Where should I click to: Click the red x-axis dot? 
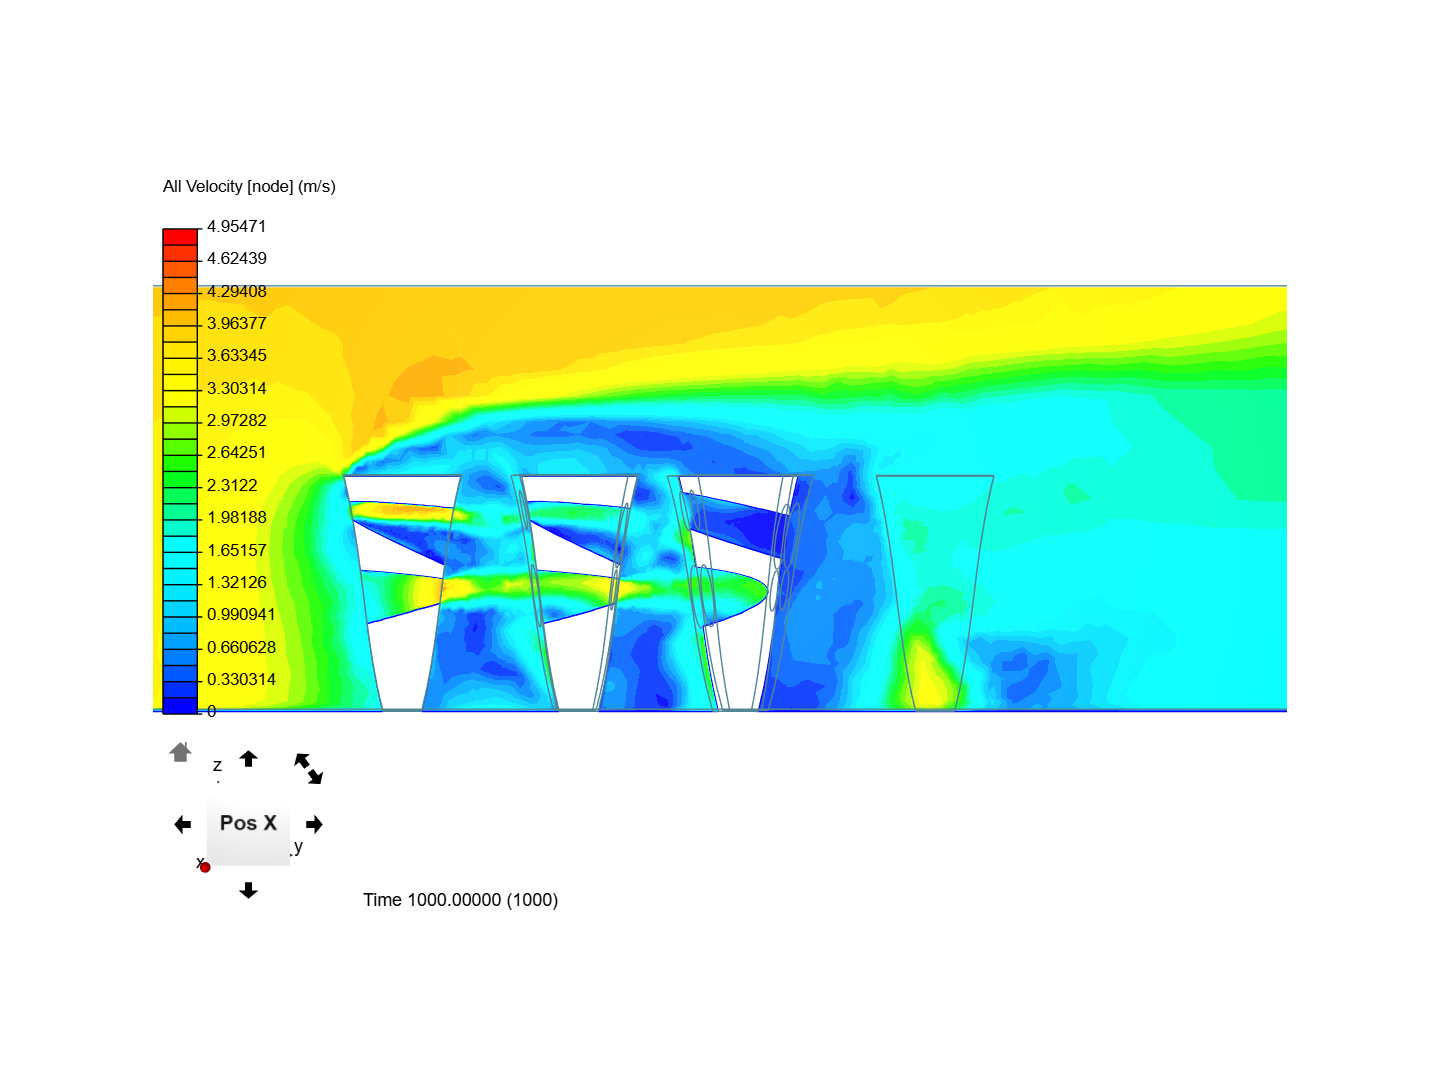tap(205, 867)
